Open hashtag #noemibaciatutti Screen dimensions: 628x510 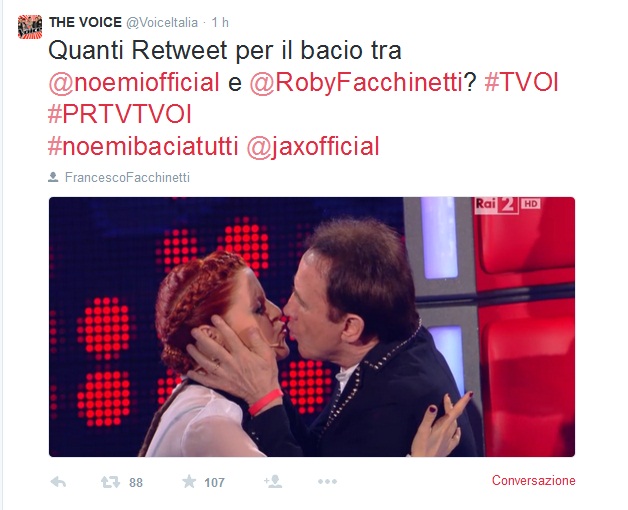tap(143, 146)
